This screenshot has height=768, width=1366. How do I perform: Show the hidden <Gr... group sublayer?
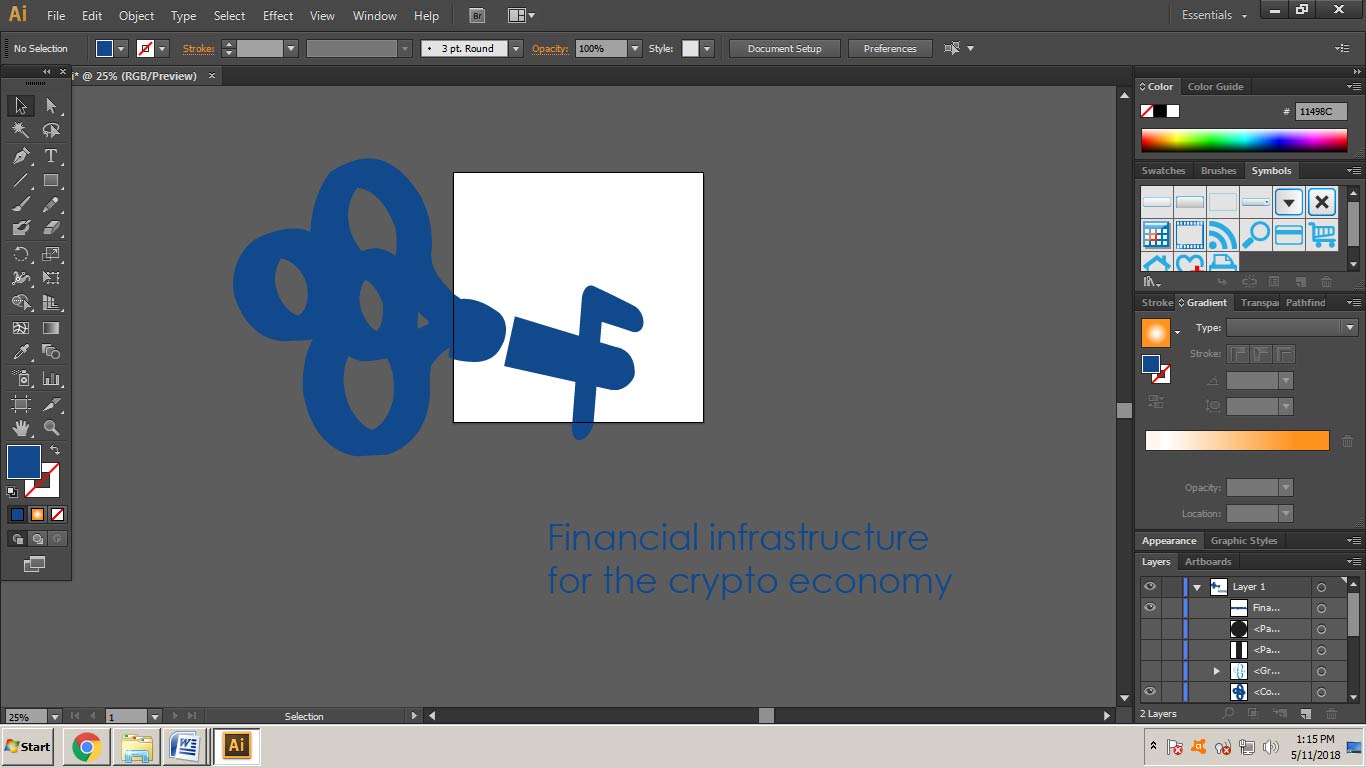point(1150,671)
